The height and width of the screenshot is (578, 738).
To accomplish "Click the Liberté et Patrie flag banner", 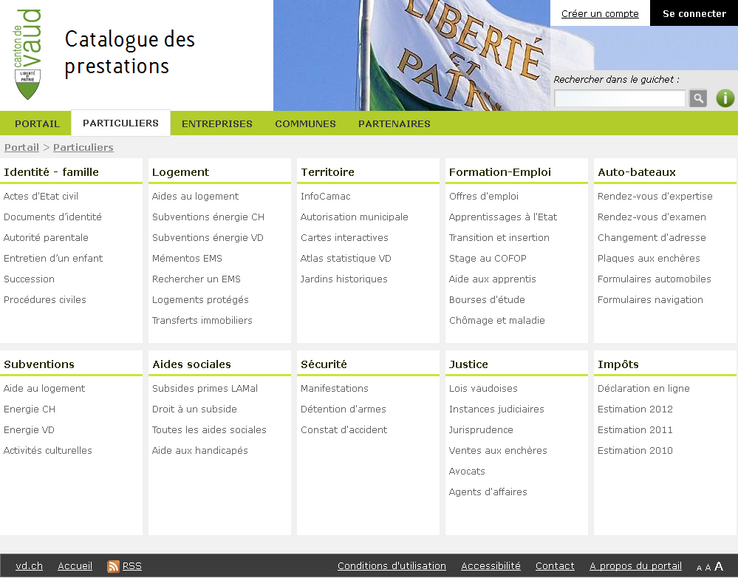I will click(410, 55).
